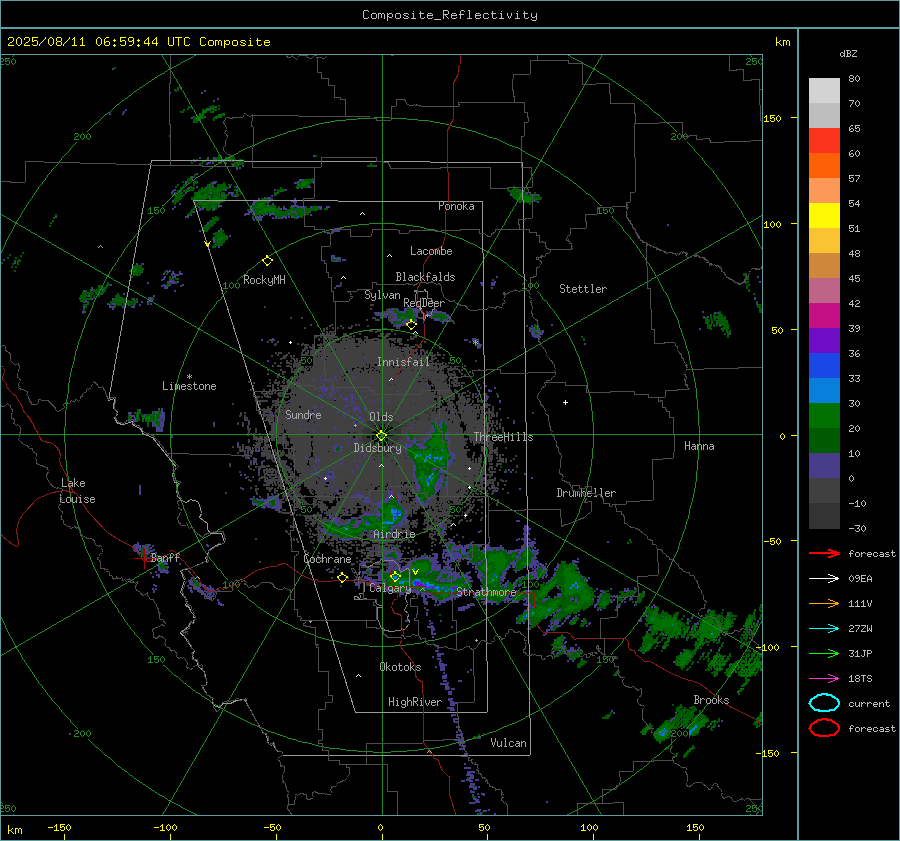Click the Hanna label
This screenshot has height=841, width=900.
pyautogui.click(x=699, y=446)
